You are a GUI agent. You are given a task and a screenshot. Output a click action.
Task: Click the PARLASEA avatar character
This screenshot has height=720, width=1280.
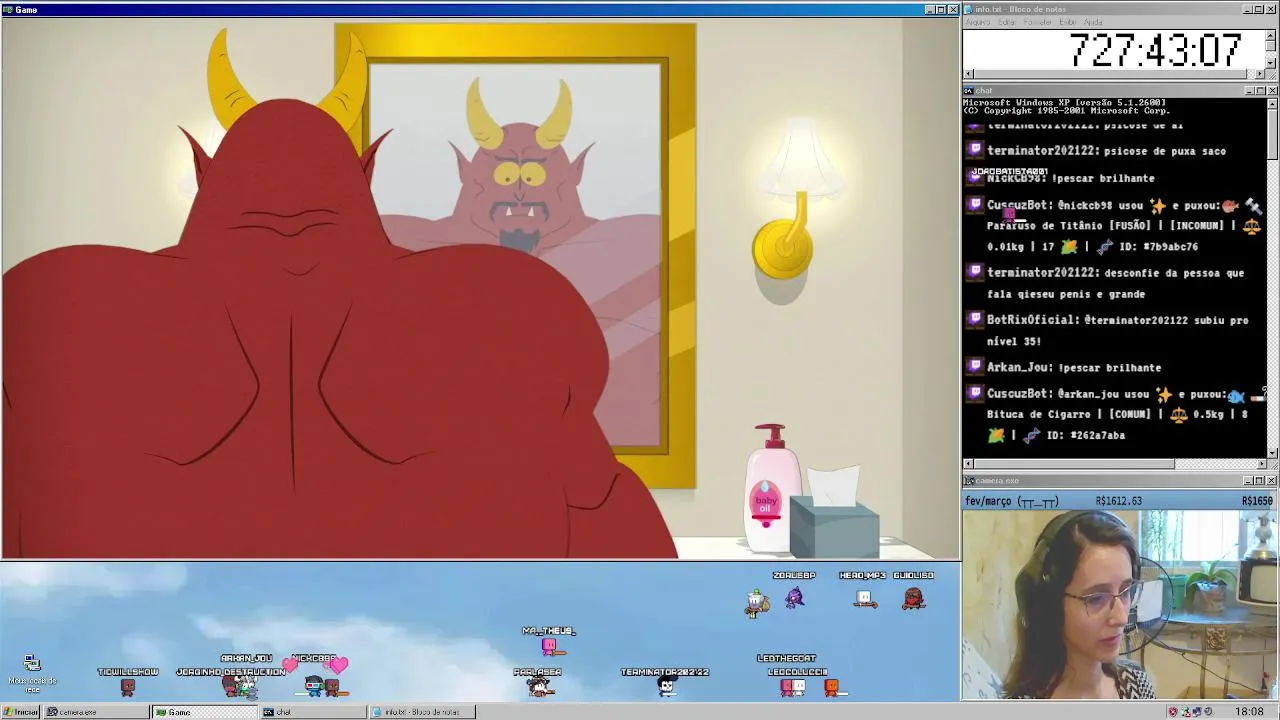click(x=538, y=686)
